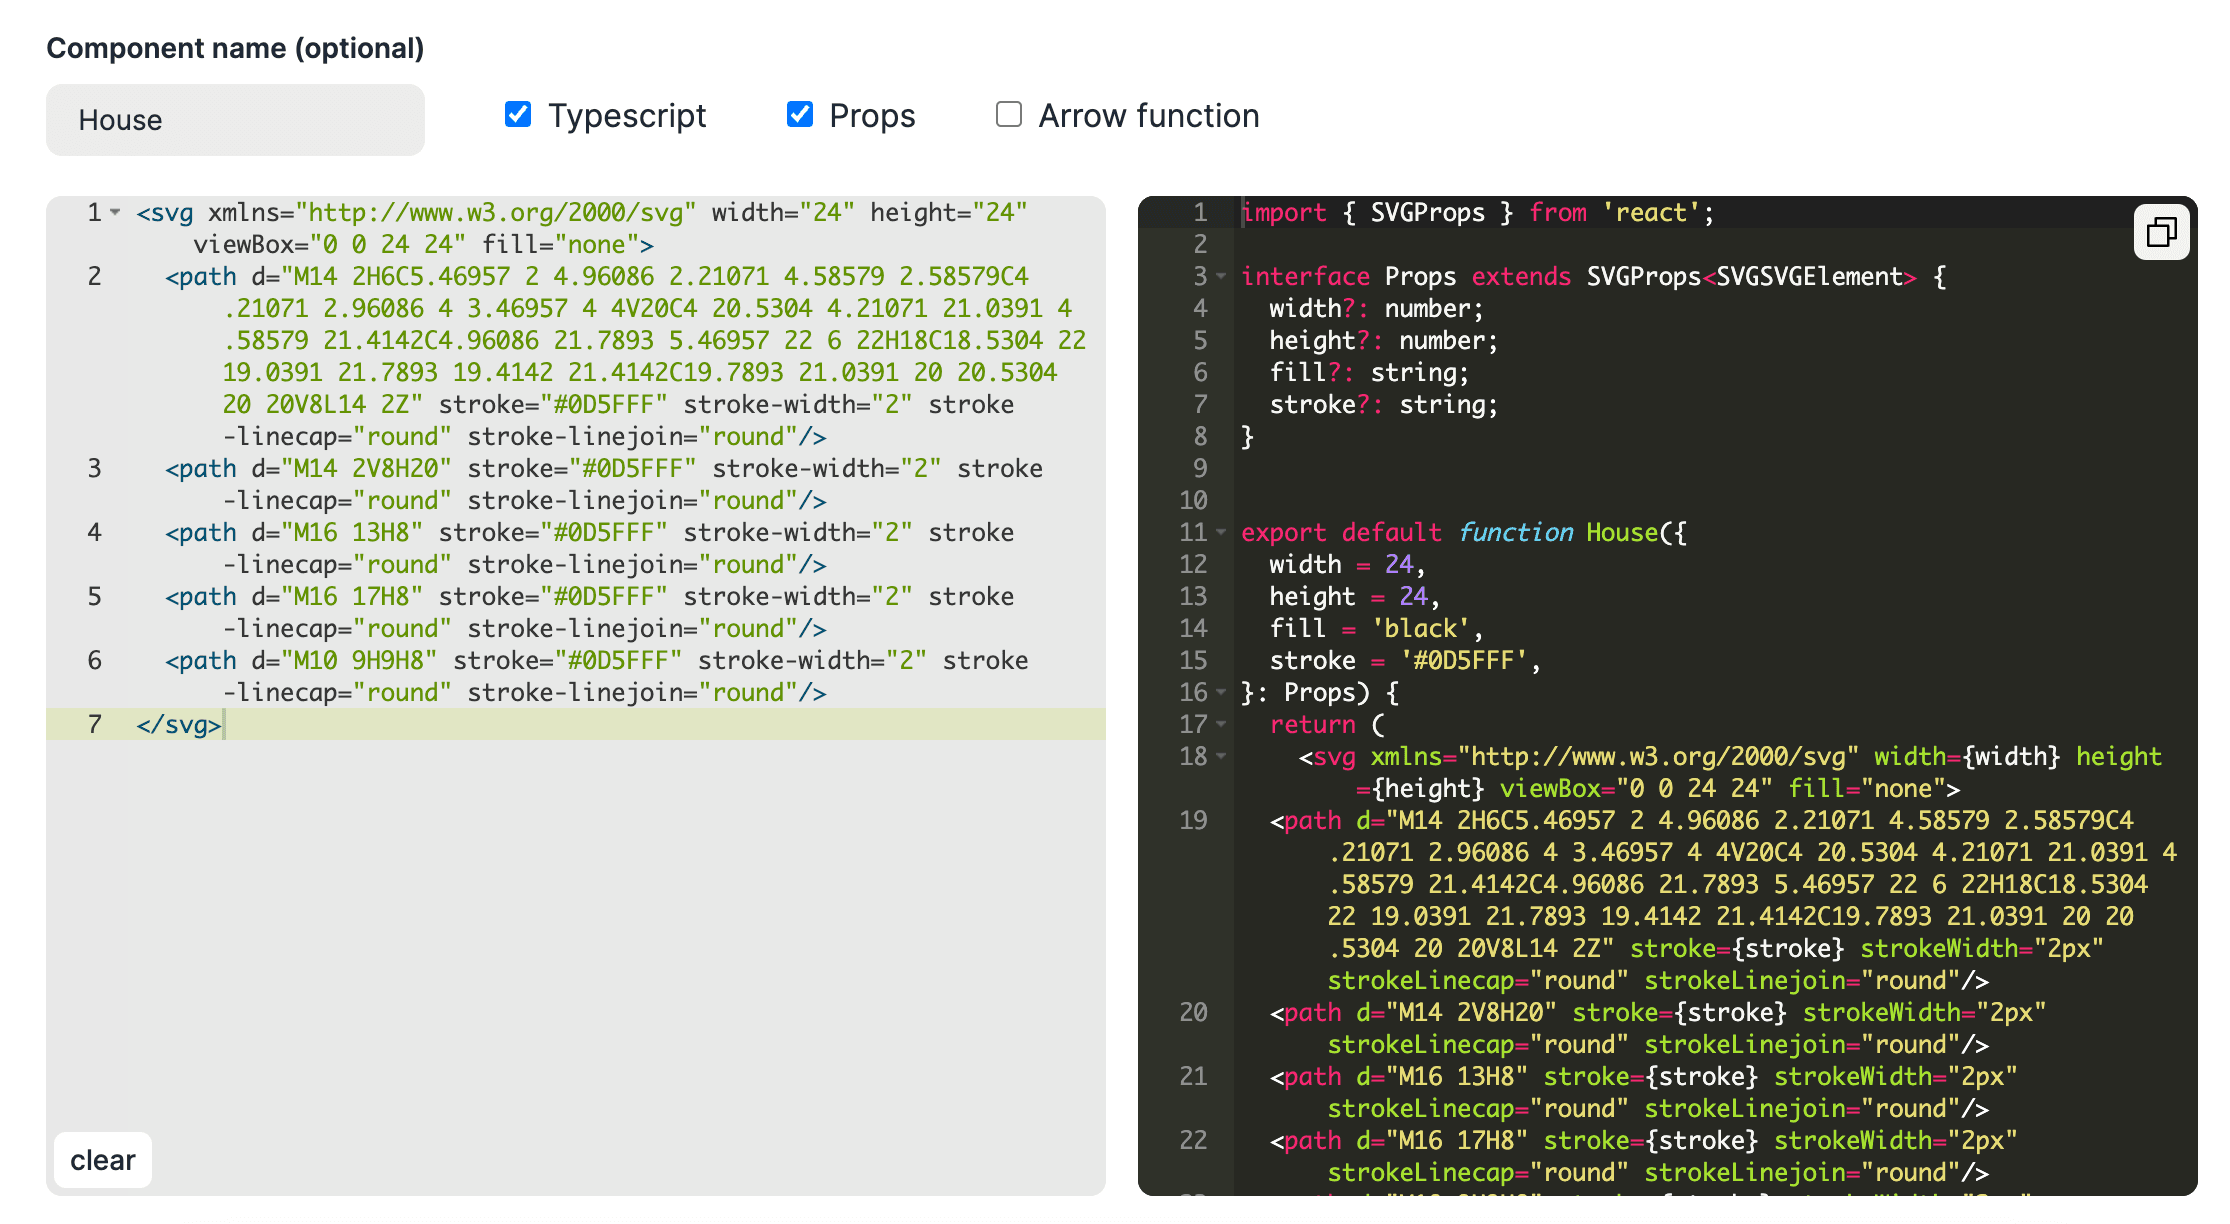Fold the return block at output line 17
The height and width of the screenshot is (1224, 2230).
coord(1221,724)
